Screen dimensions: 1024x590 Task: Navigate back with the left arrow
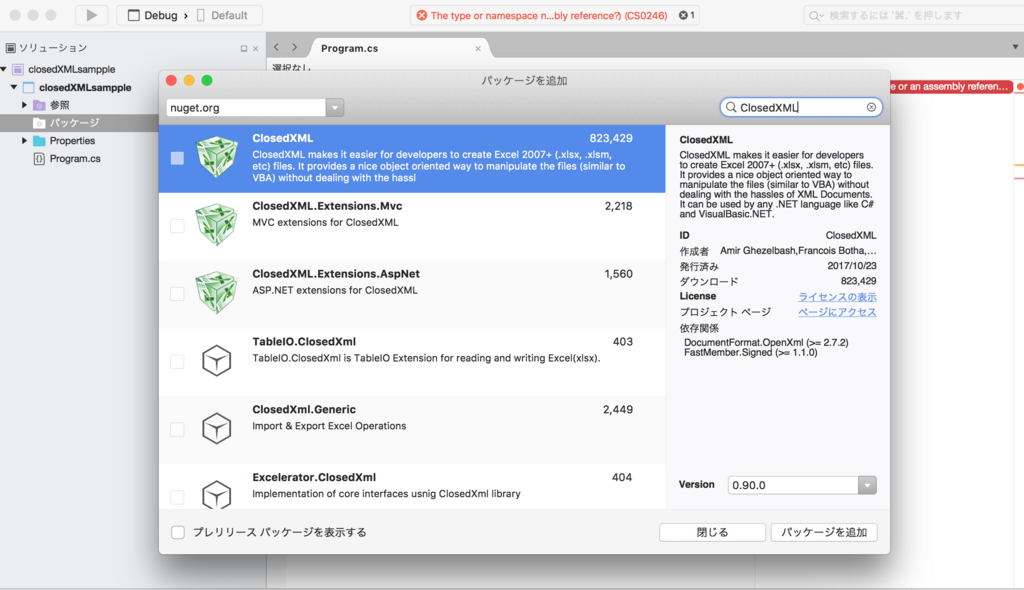tap(276, 47)
